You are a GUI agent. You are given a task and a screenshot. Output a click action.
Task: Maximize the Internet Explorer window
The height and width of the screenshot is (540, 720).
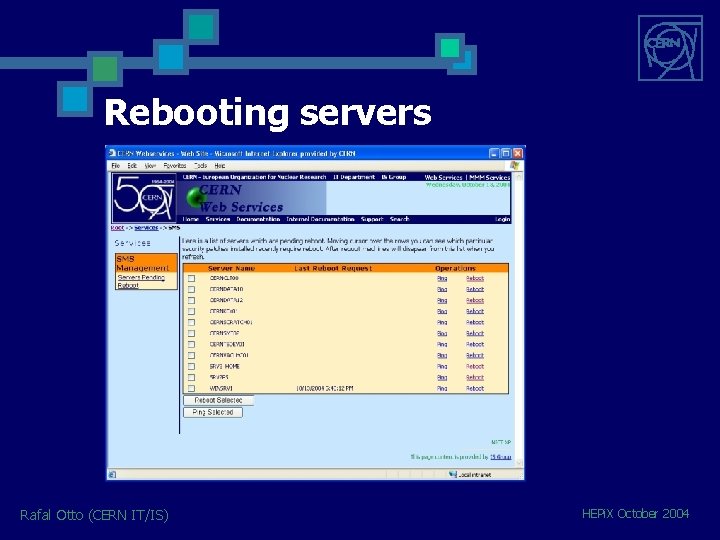pos(506,153)
